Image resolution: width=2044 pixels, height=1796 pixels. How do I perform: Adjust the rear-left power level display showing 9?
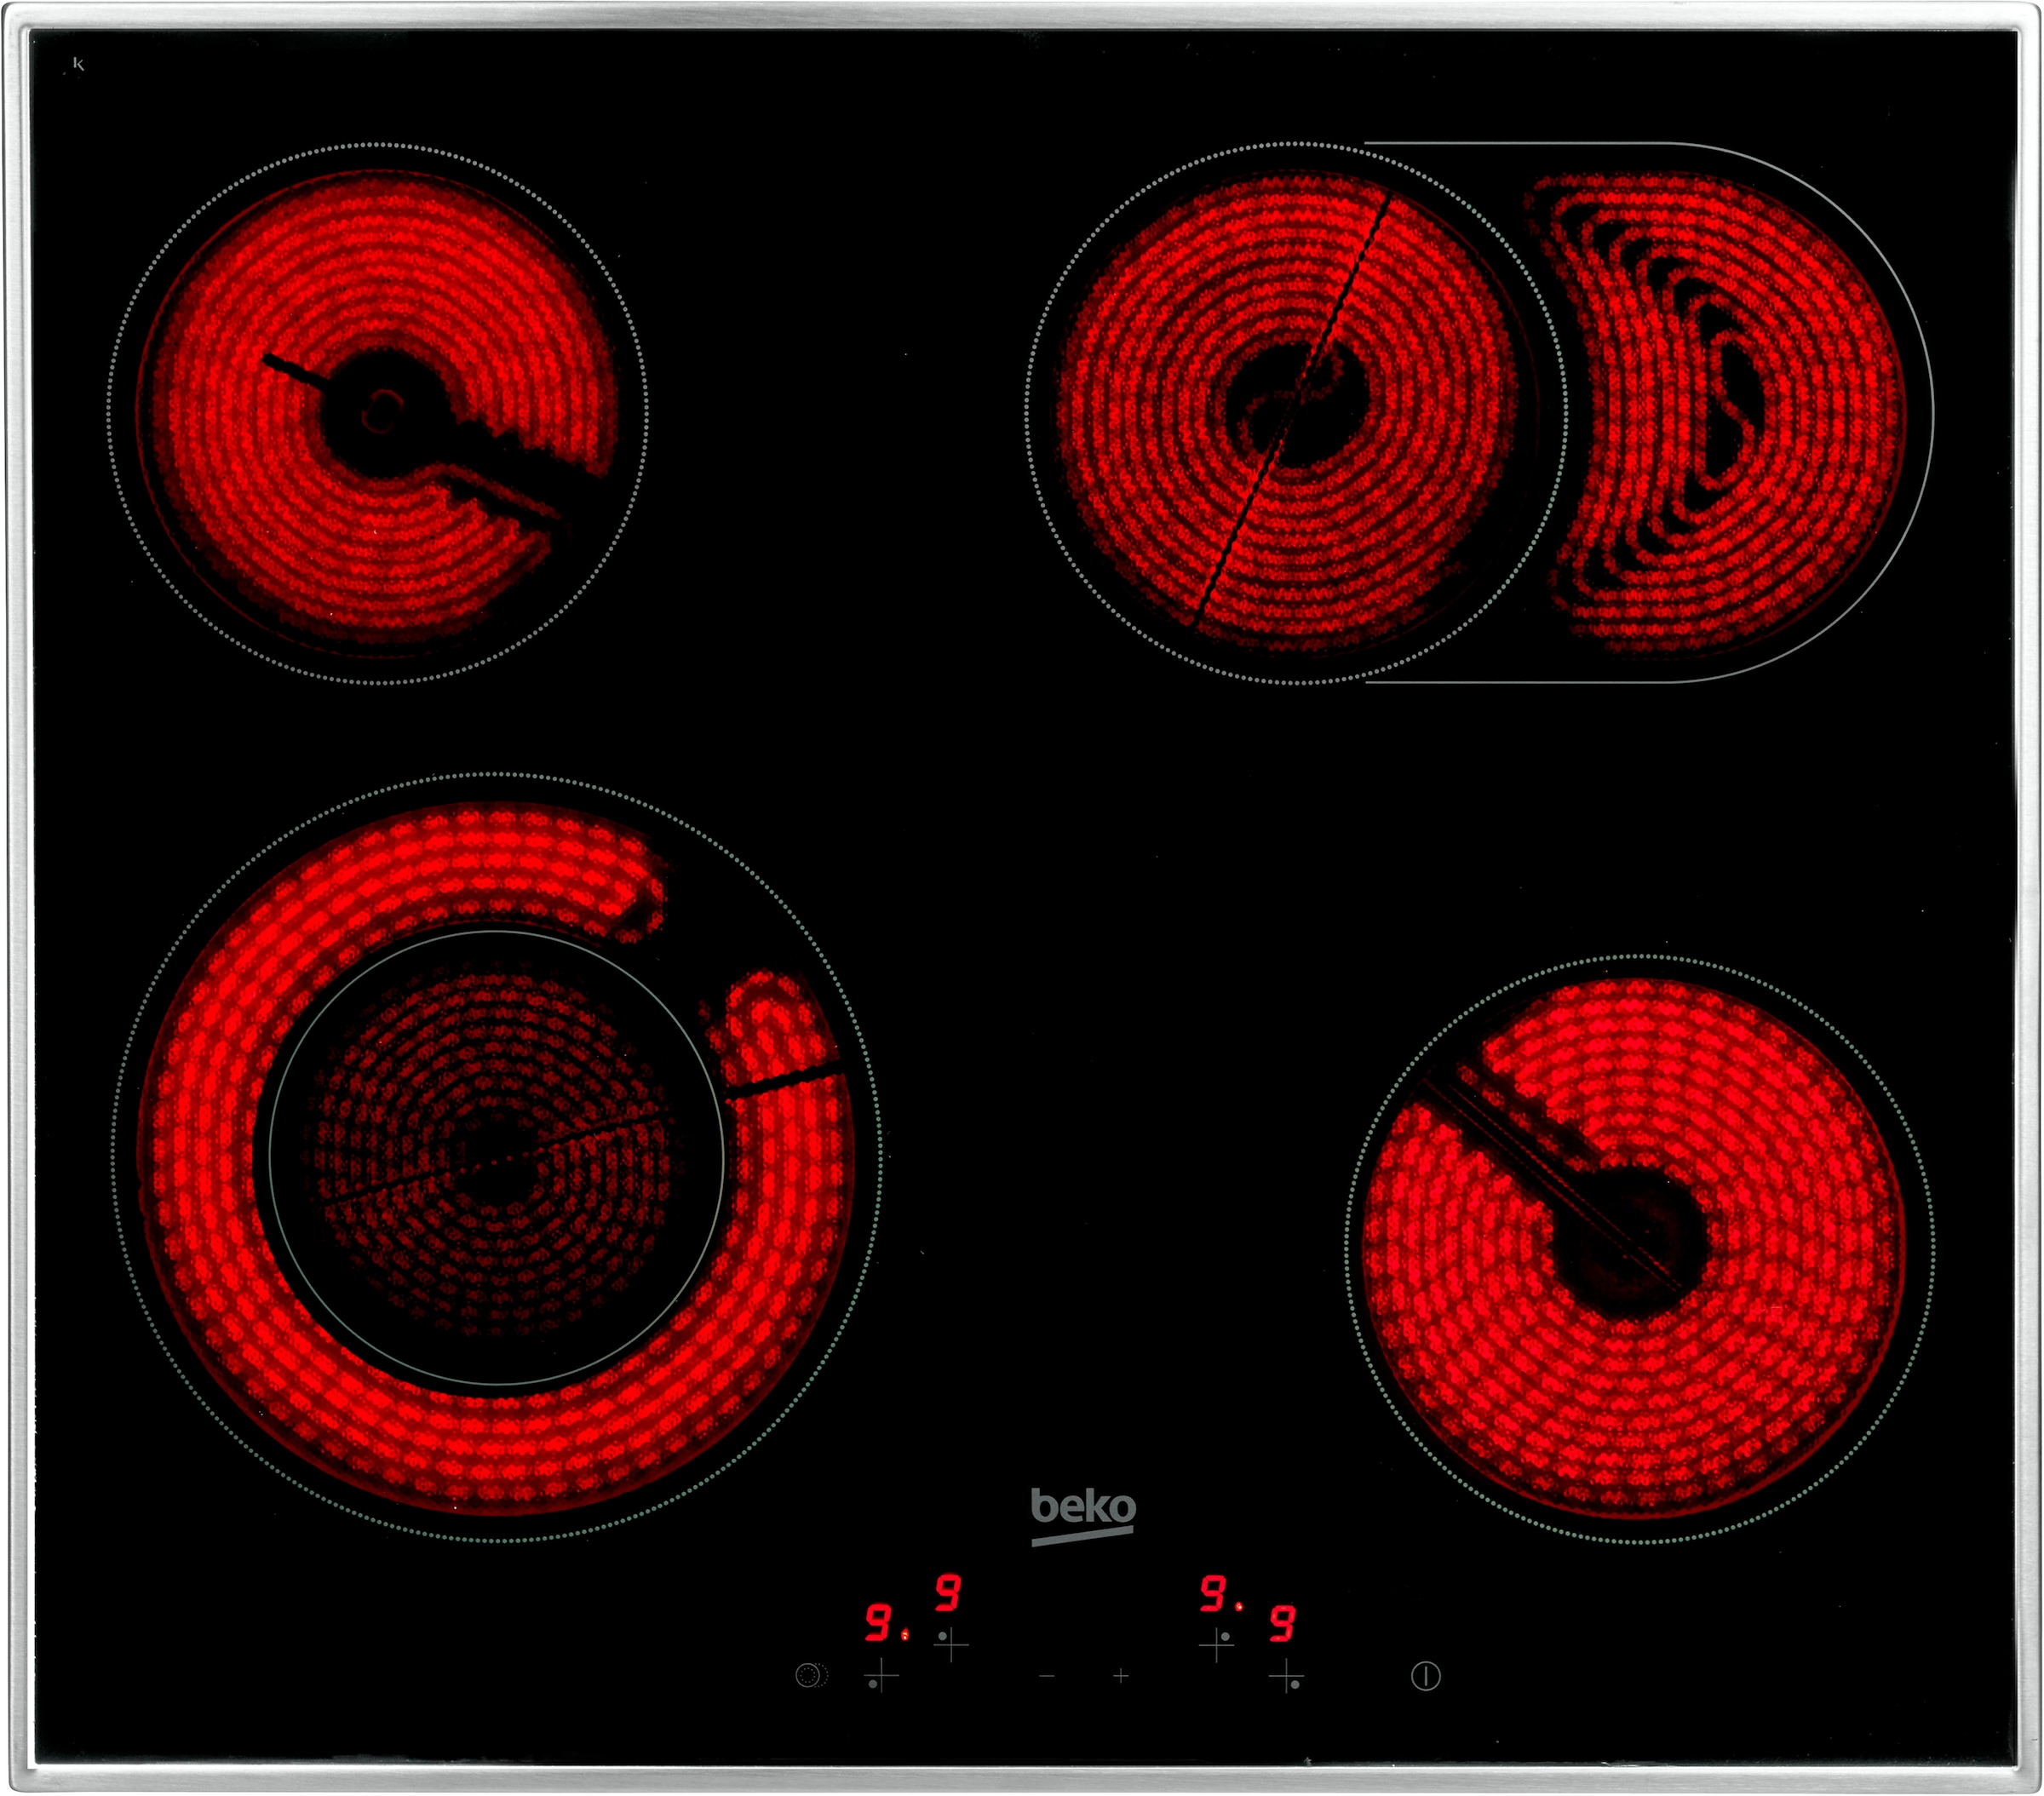(947, 1593)
